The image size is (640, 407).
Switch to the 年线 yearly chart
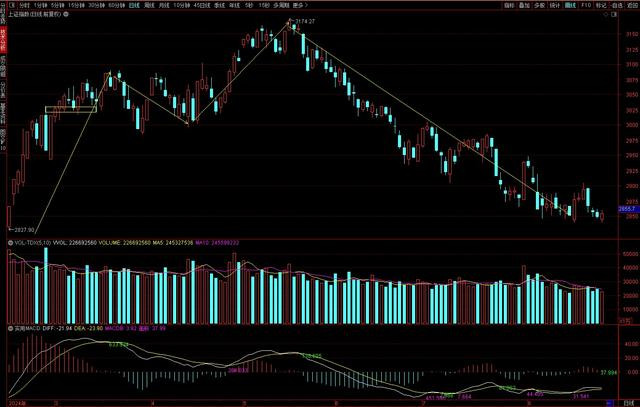235,5
